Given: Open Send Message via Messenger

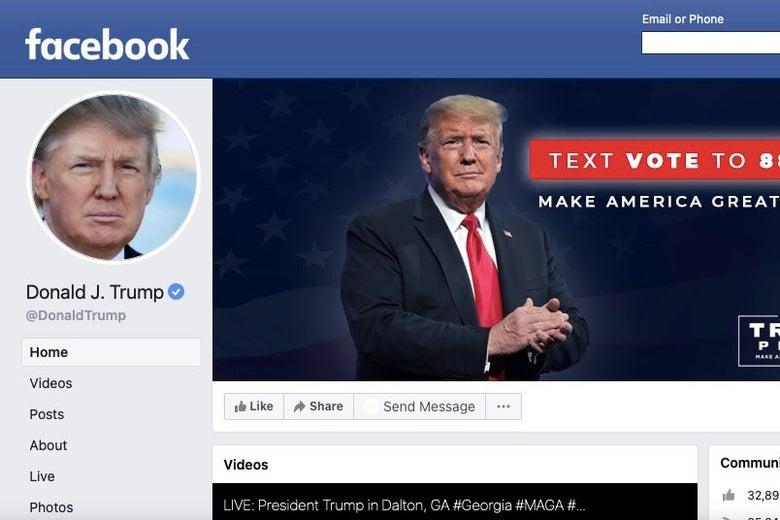Looking at the screenshot, I should pos(419,407).
